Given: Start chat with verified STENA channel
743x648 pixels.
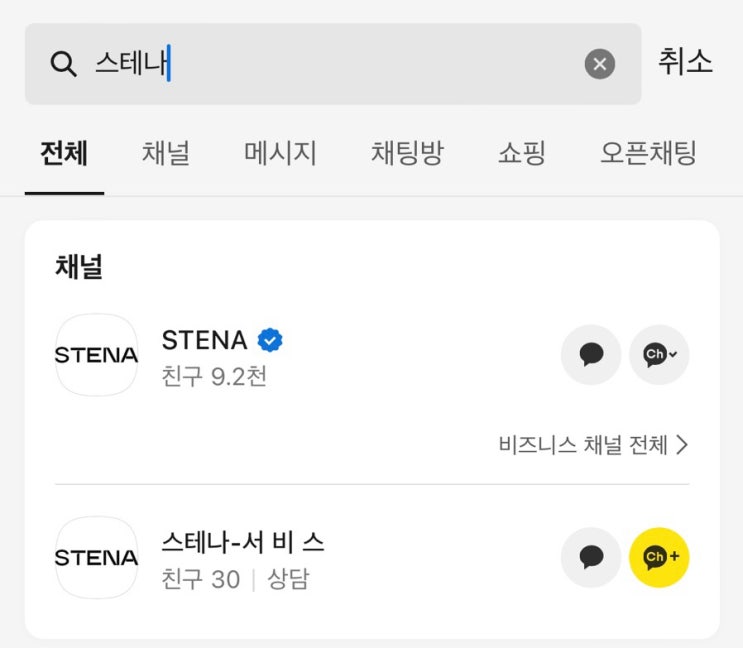Looking at the screenshot, I should 591,355.
